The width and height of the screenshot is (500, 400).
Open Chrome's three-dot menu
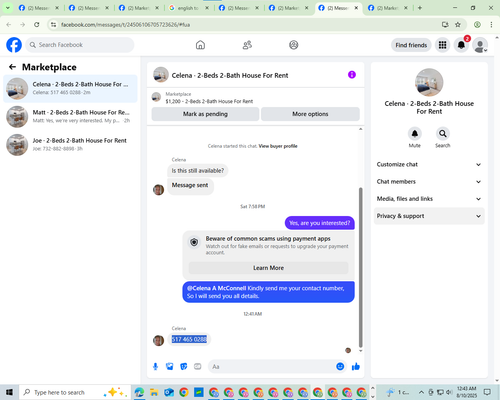[491, 25]
